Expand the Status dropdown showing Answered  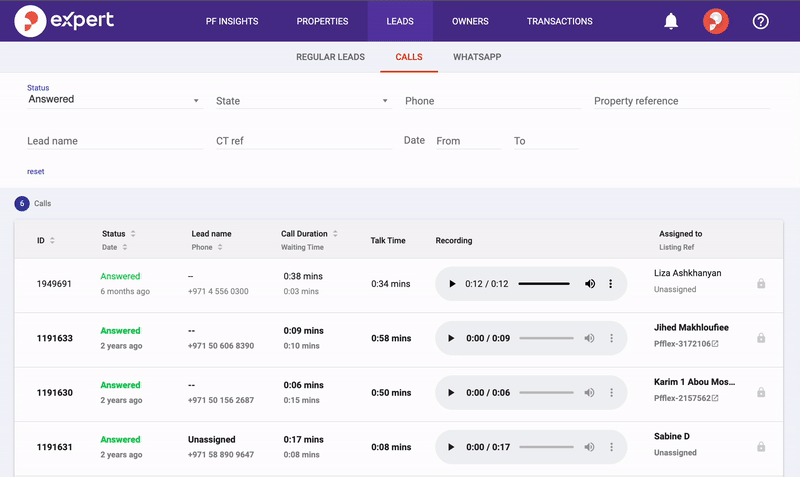(114, 100)
